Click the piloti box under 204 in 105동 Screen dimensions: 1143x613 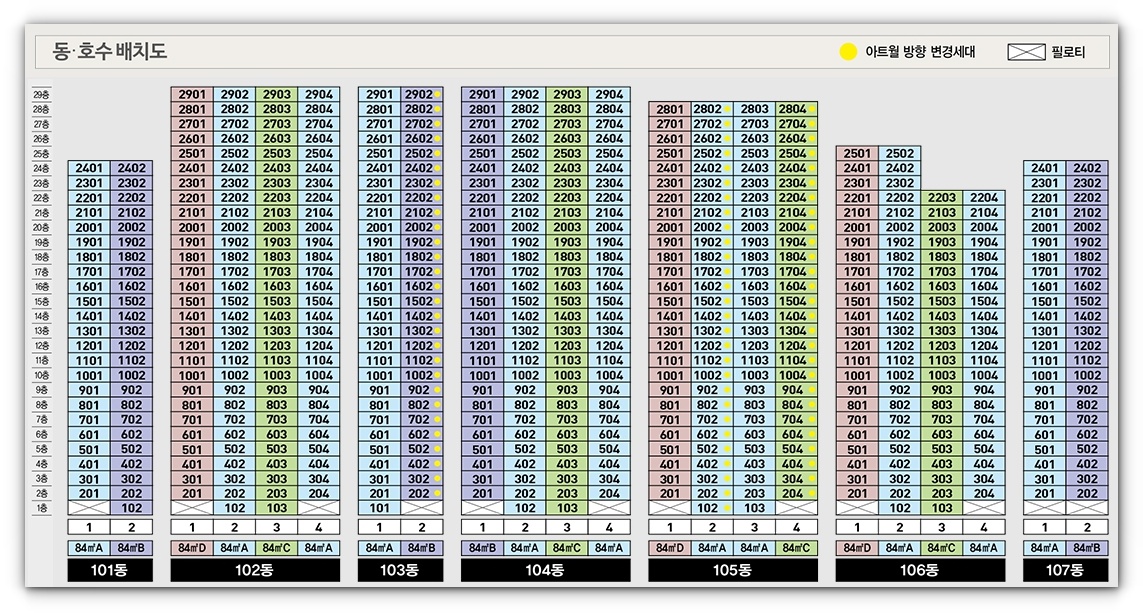[796, 508]
